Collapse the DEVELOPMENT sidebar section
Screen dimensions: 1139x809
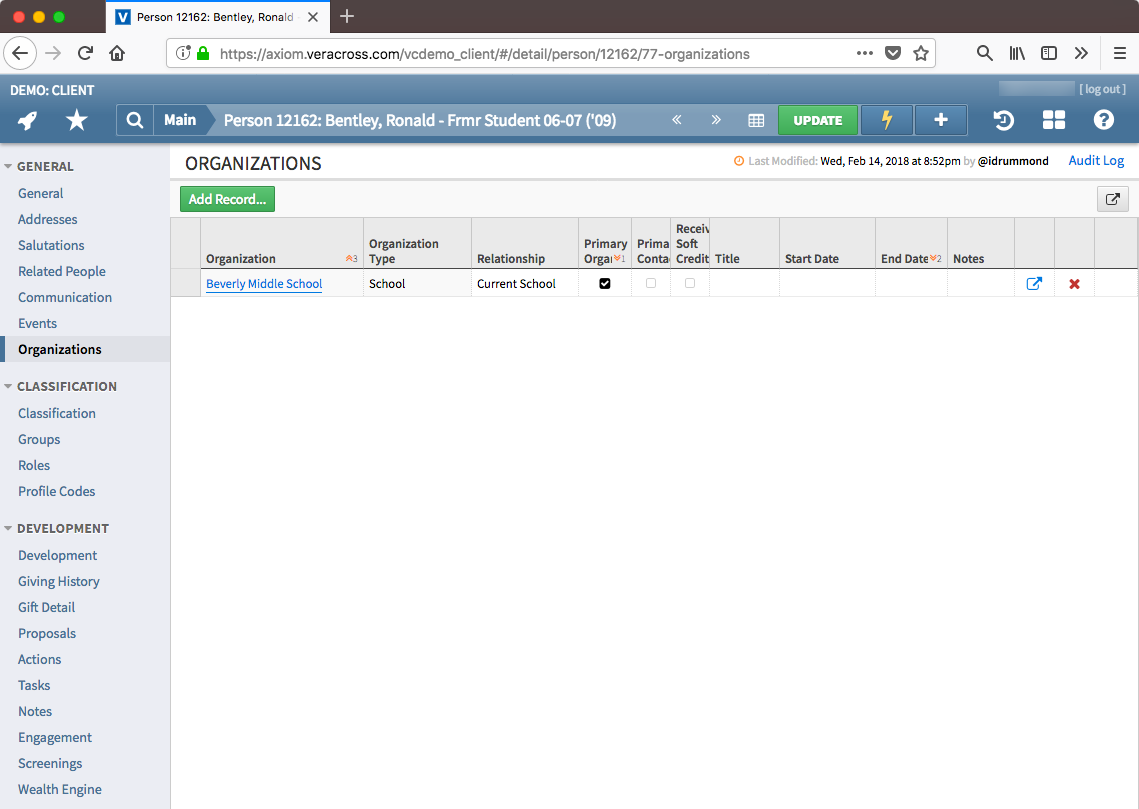point(9,528)
